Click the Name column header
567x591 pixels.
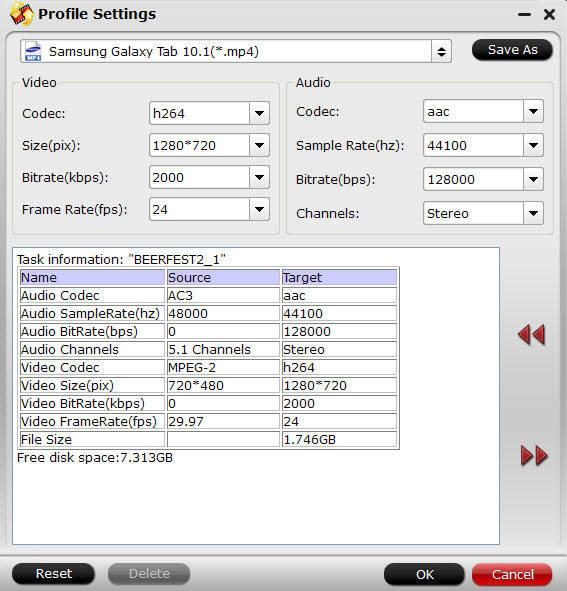pyautogui.click(x=92, y=277)
